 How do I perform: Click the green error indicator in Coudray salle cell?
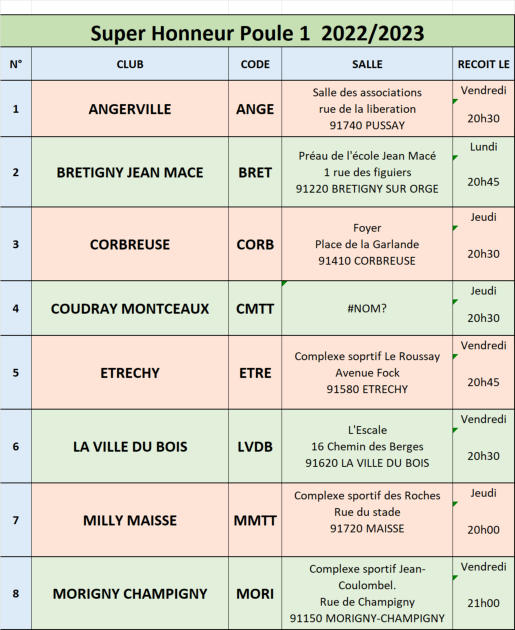pos(284,283)
